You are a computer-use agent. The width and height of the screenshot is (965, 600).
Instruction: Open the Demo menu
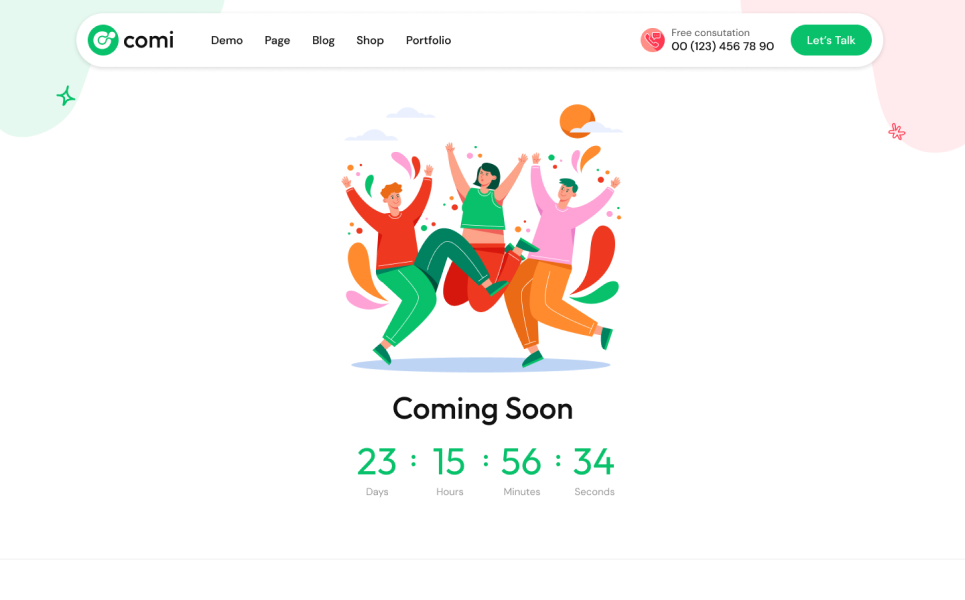tap(226, 41)
